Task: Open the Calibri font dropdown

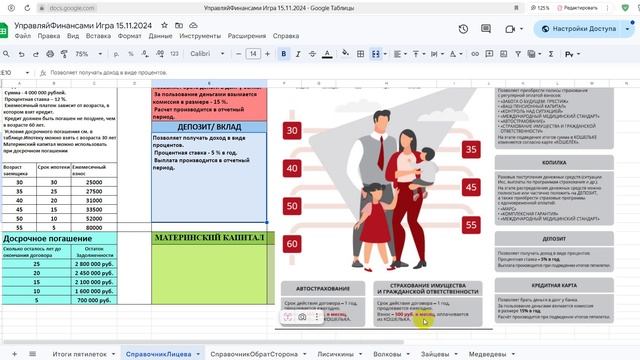Action: tap(207, 54)
